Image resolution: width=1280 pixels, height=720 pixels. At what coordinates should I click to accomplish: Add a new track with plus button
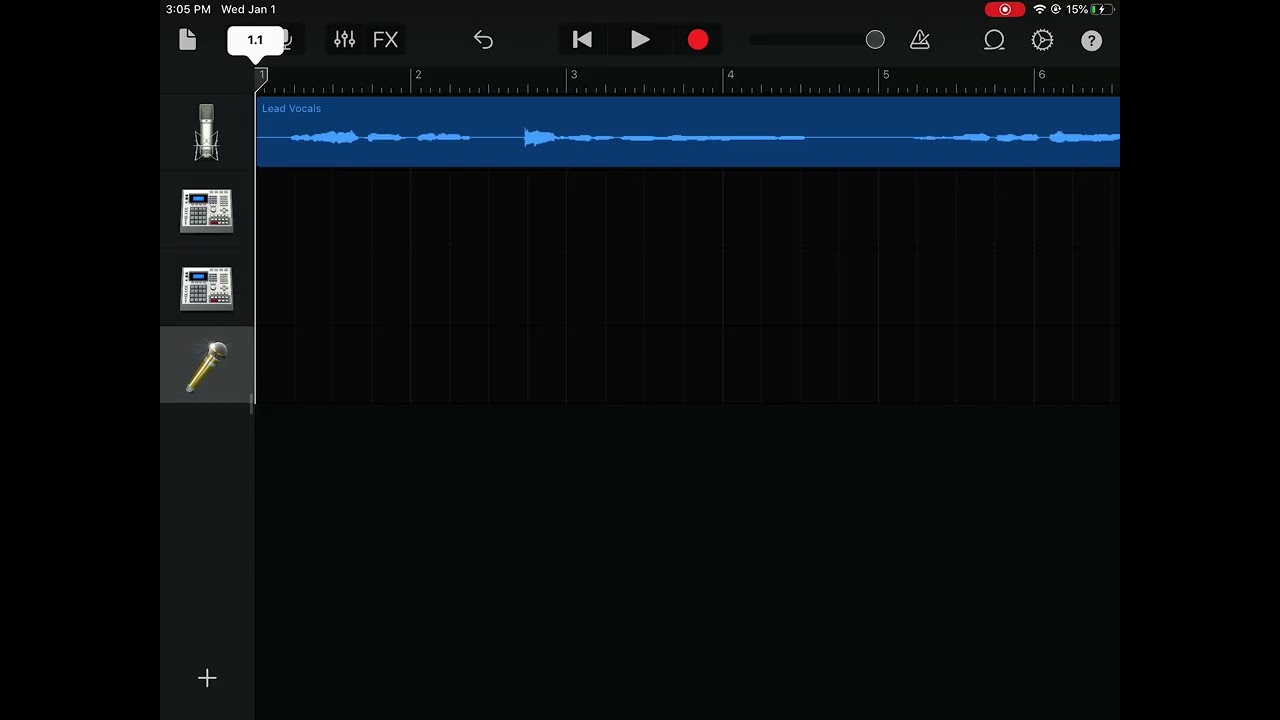point(207,678)
